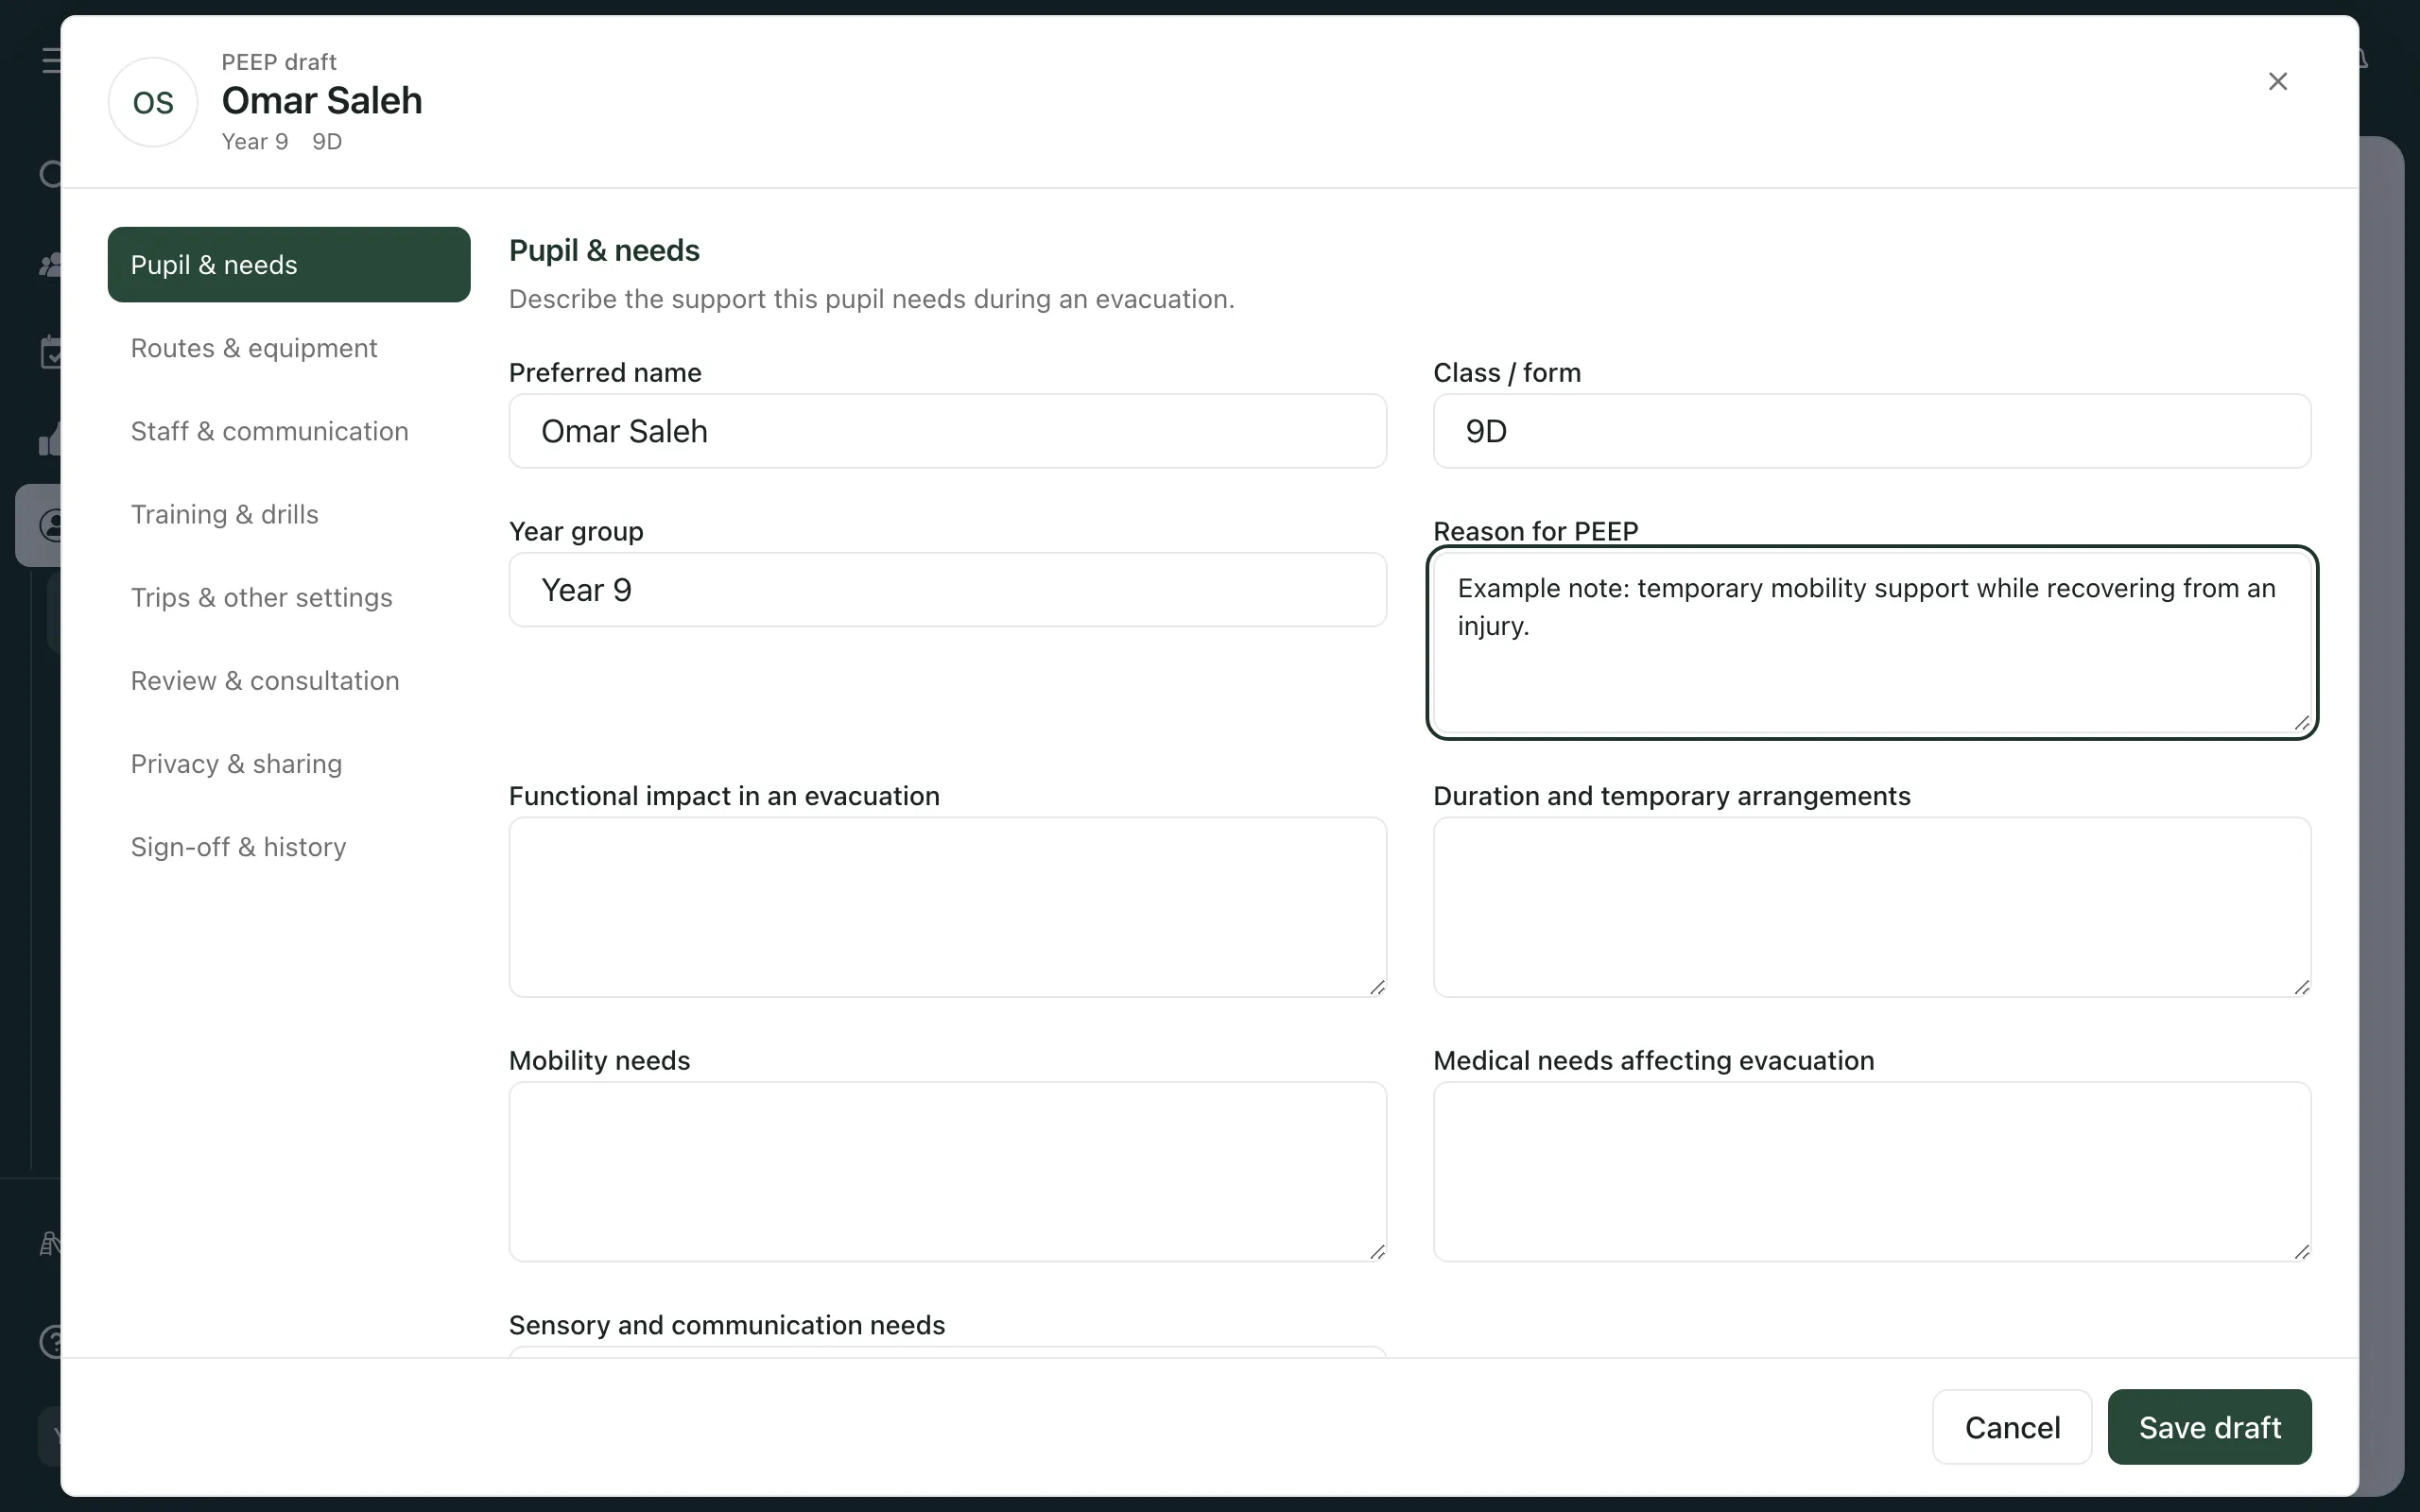Click Medical needs affecting evacuation textarea

(x=1871, y=1171)
